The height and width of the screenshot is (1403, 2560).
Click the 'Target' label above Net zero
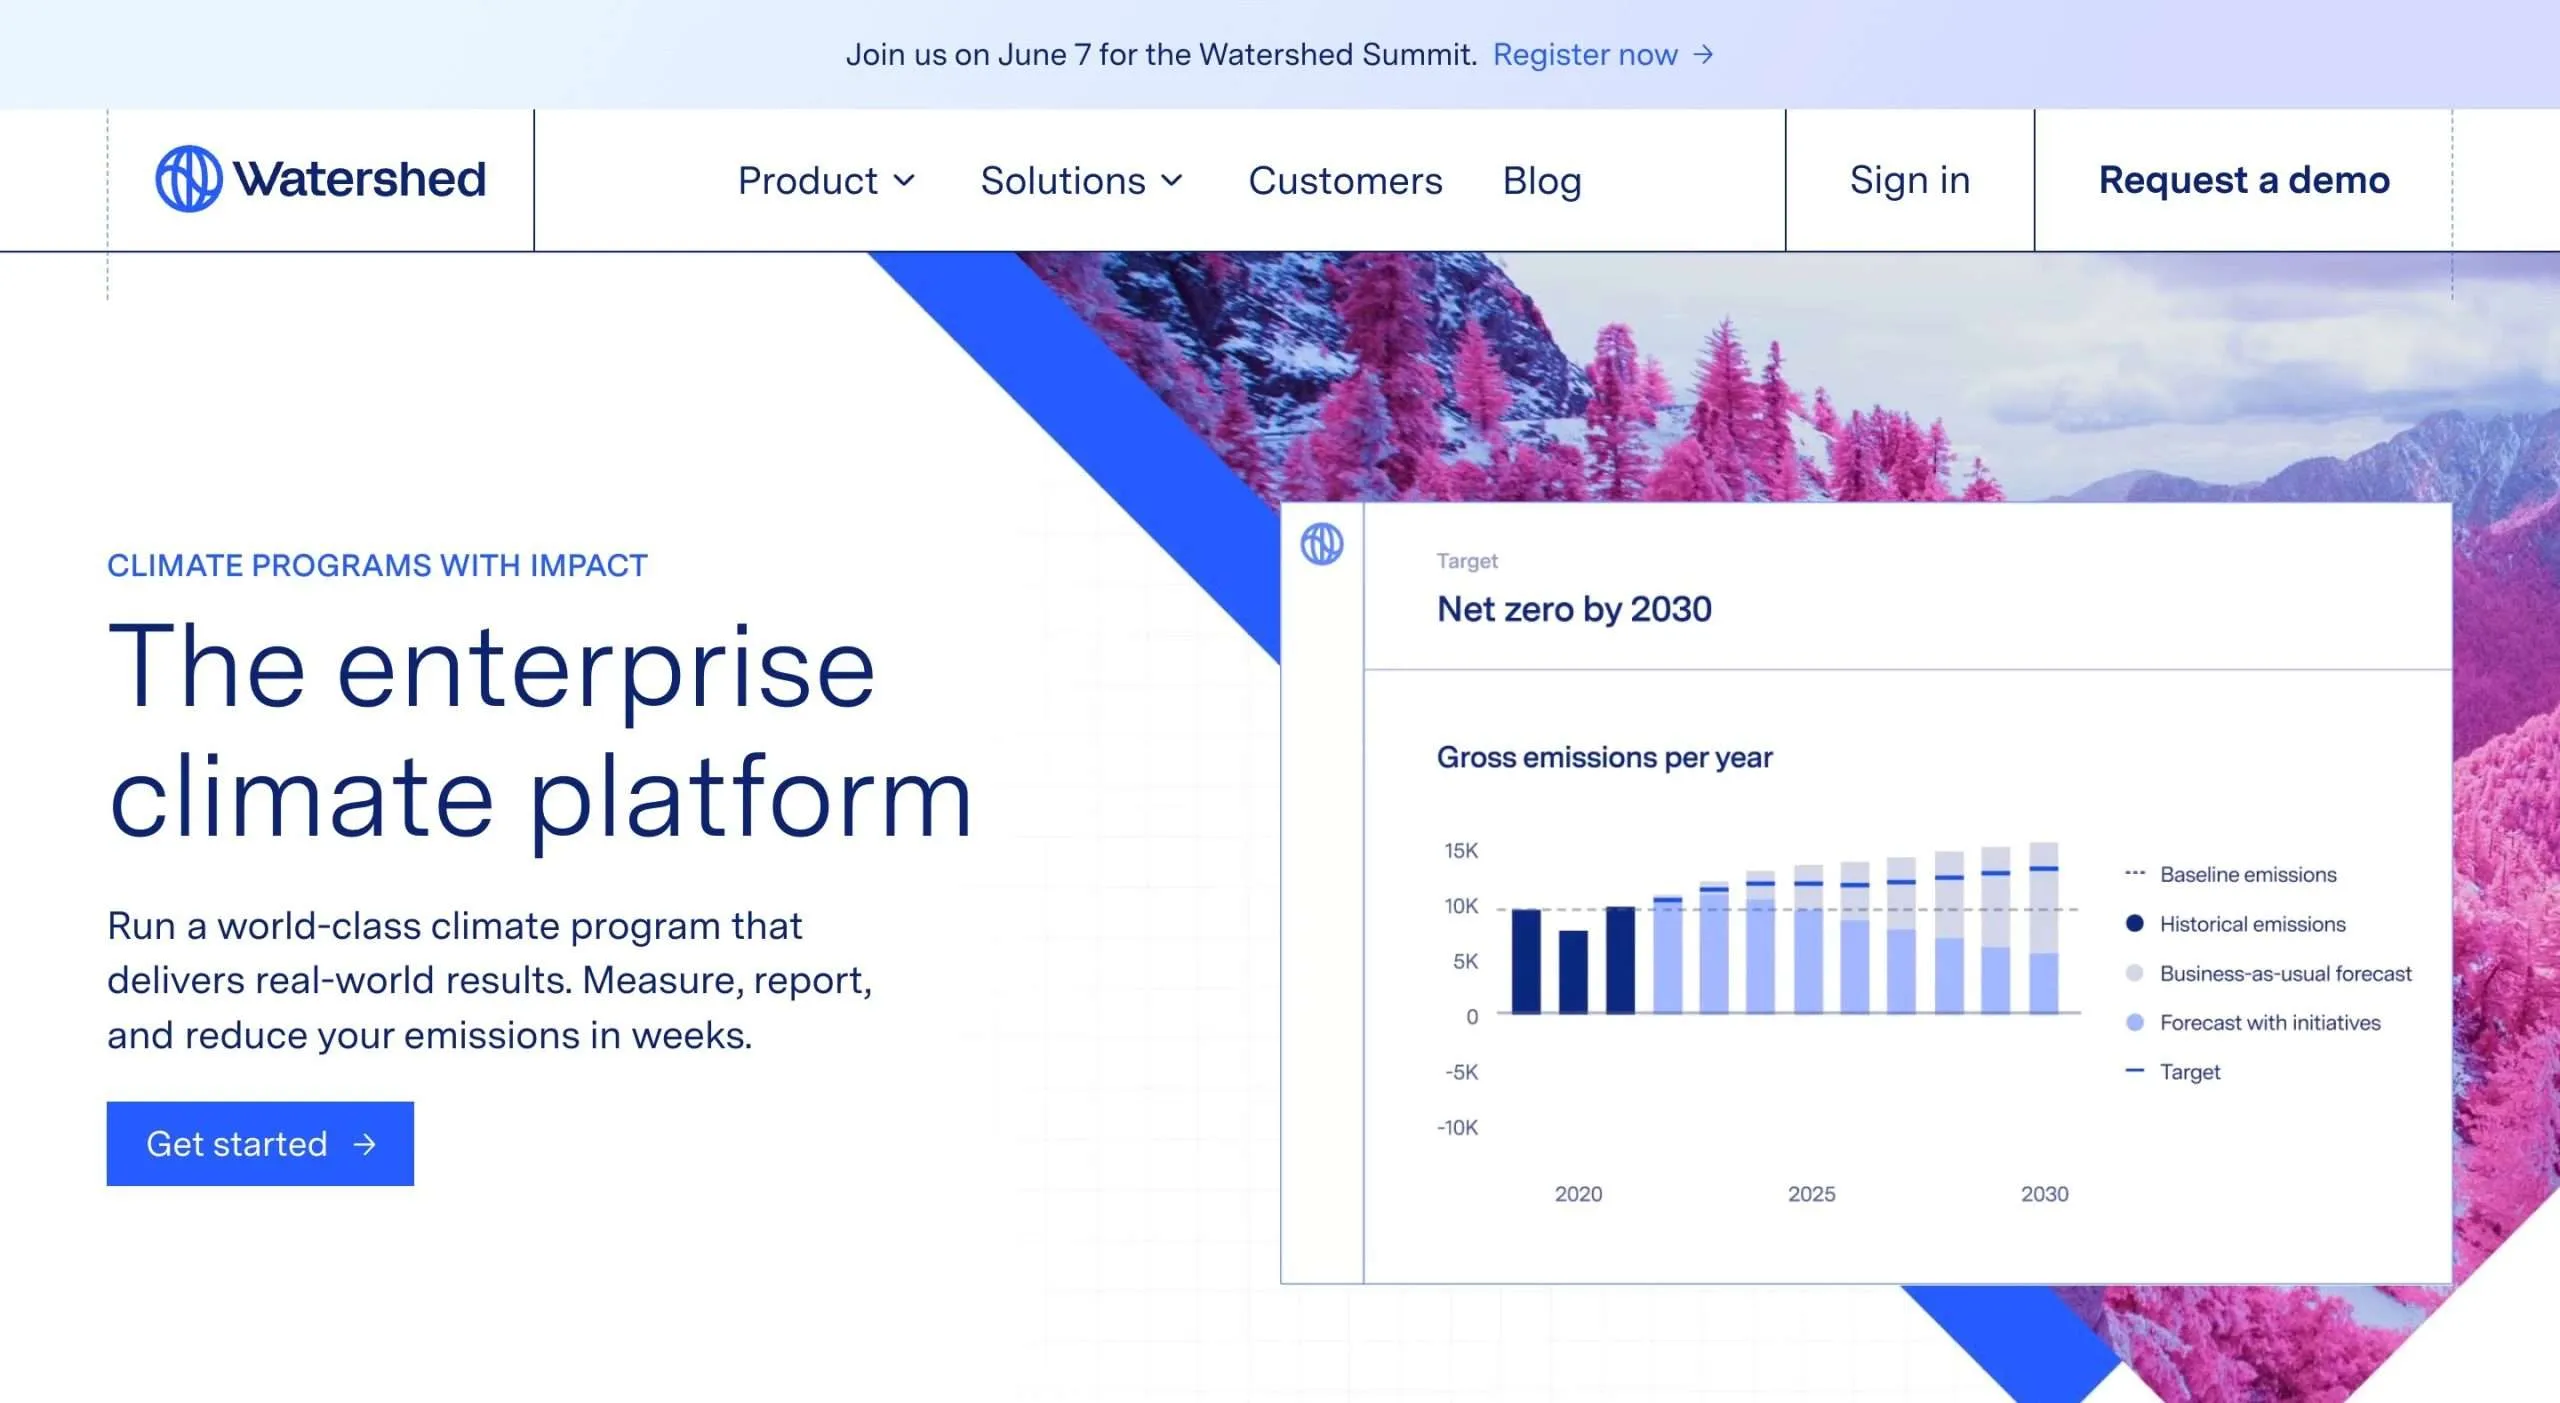[x=1467, y=561]
